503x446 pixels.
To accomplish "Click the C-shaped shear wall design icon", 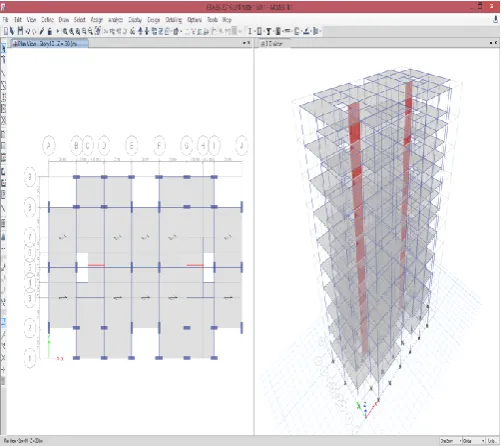I will pyautogui.click(x=296, y=31).
